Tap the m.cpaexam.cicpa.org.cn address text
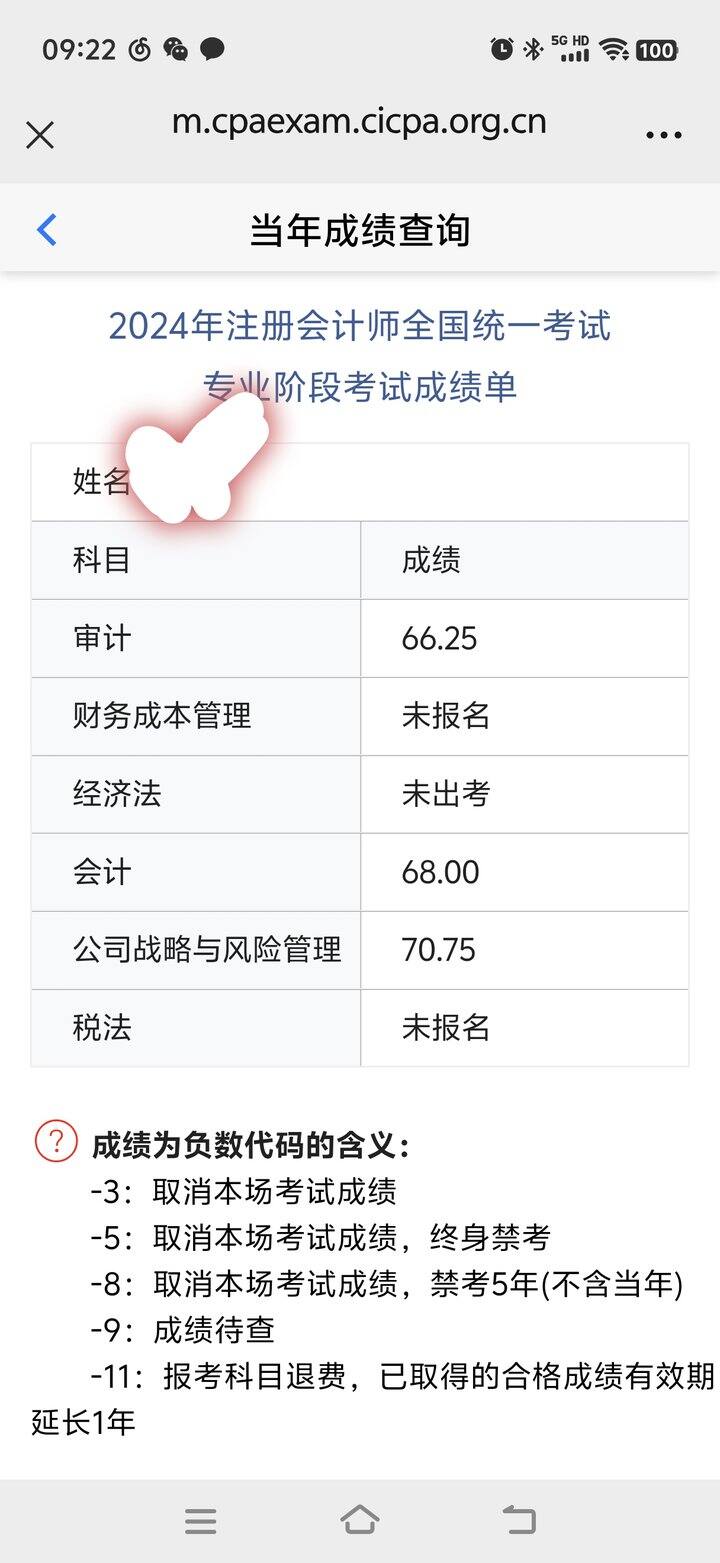Image resolution: width=720 pixels, height=1563 pixels. [x=359, y=122]
